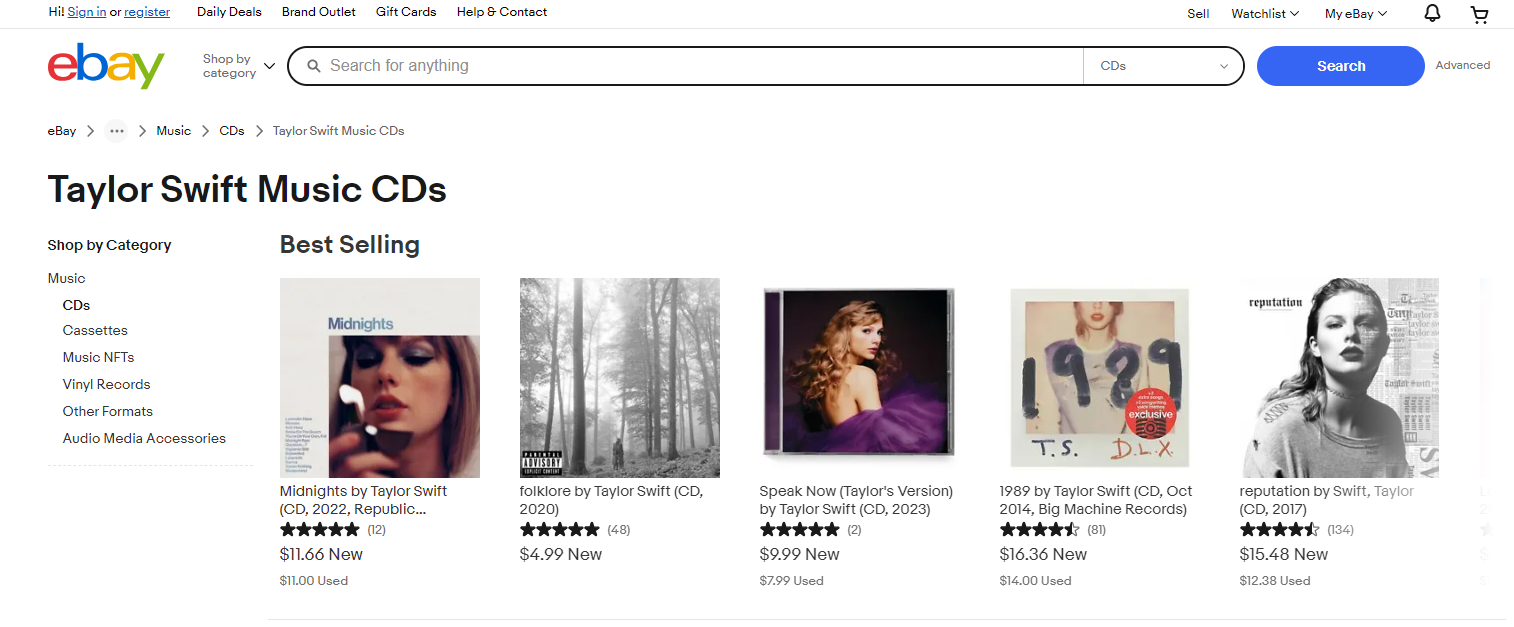Click the Sell link in header
Screen dimensions: 1514x627
click(x=1198, y=13)
